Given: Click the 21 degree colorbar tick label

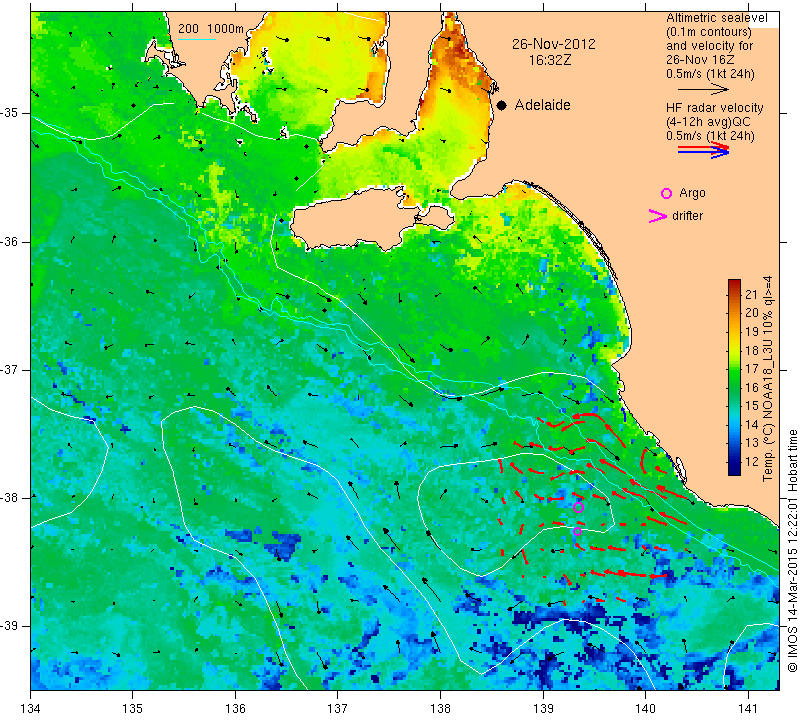Looking at the screenshot, I should coord(752,294).
